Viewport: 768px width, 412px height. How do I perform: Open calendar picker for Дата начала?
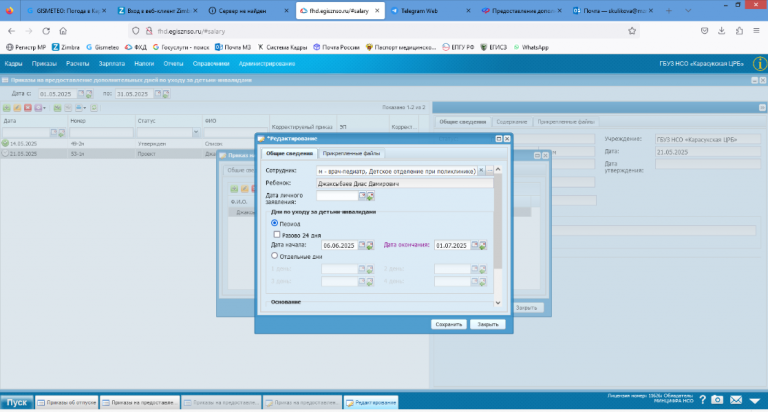pyautogui.click(x=362, y=245)
